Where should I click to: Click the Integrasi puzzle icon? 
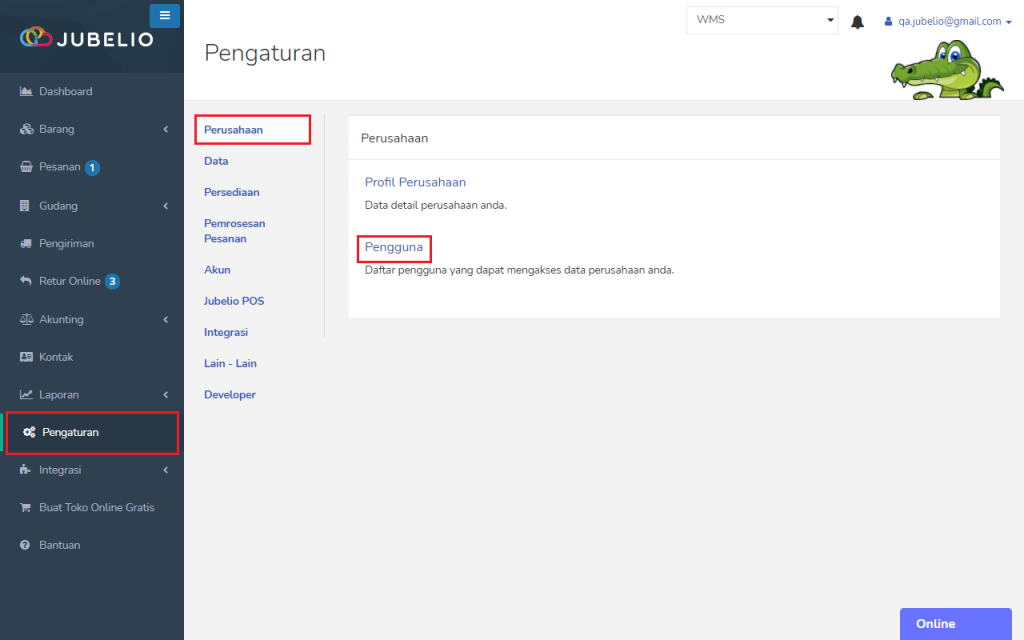[25, 470]
